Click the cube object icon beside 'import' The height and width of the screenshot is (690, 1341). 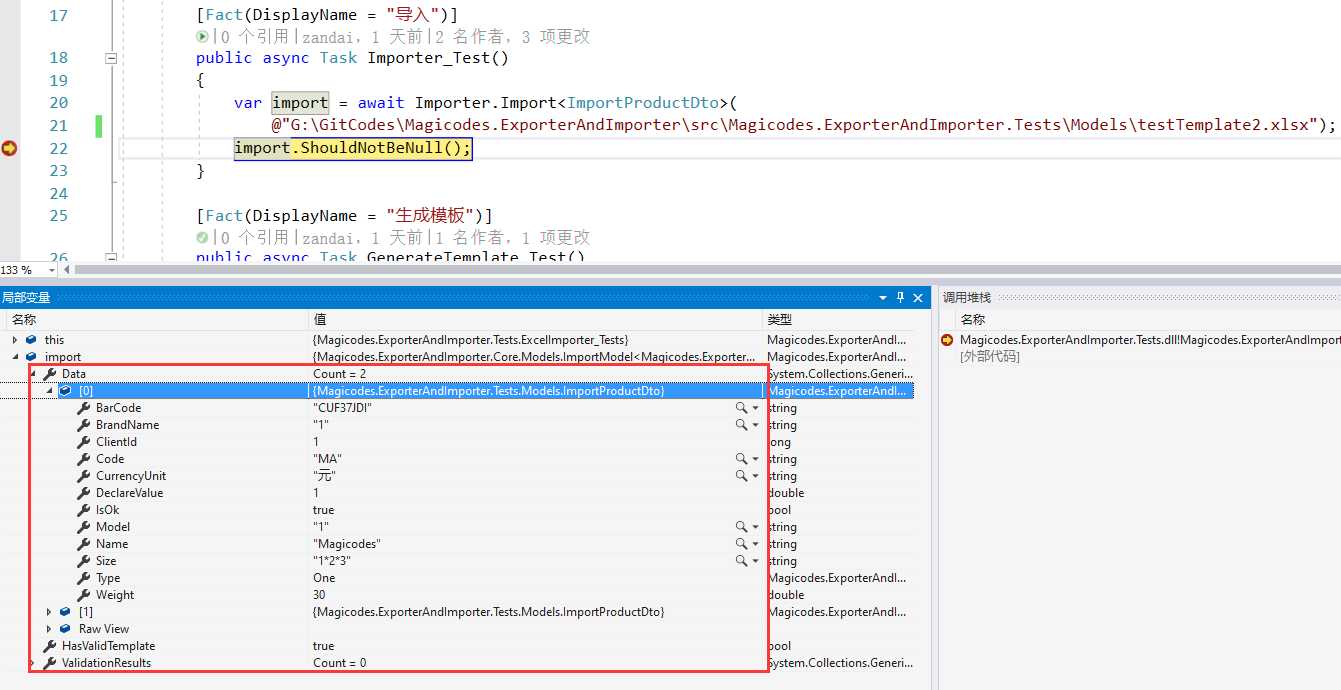(x=32, y=357)
